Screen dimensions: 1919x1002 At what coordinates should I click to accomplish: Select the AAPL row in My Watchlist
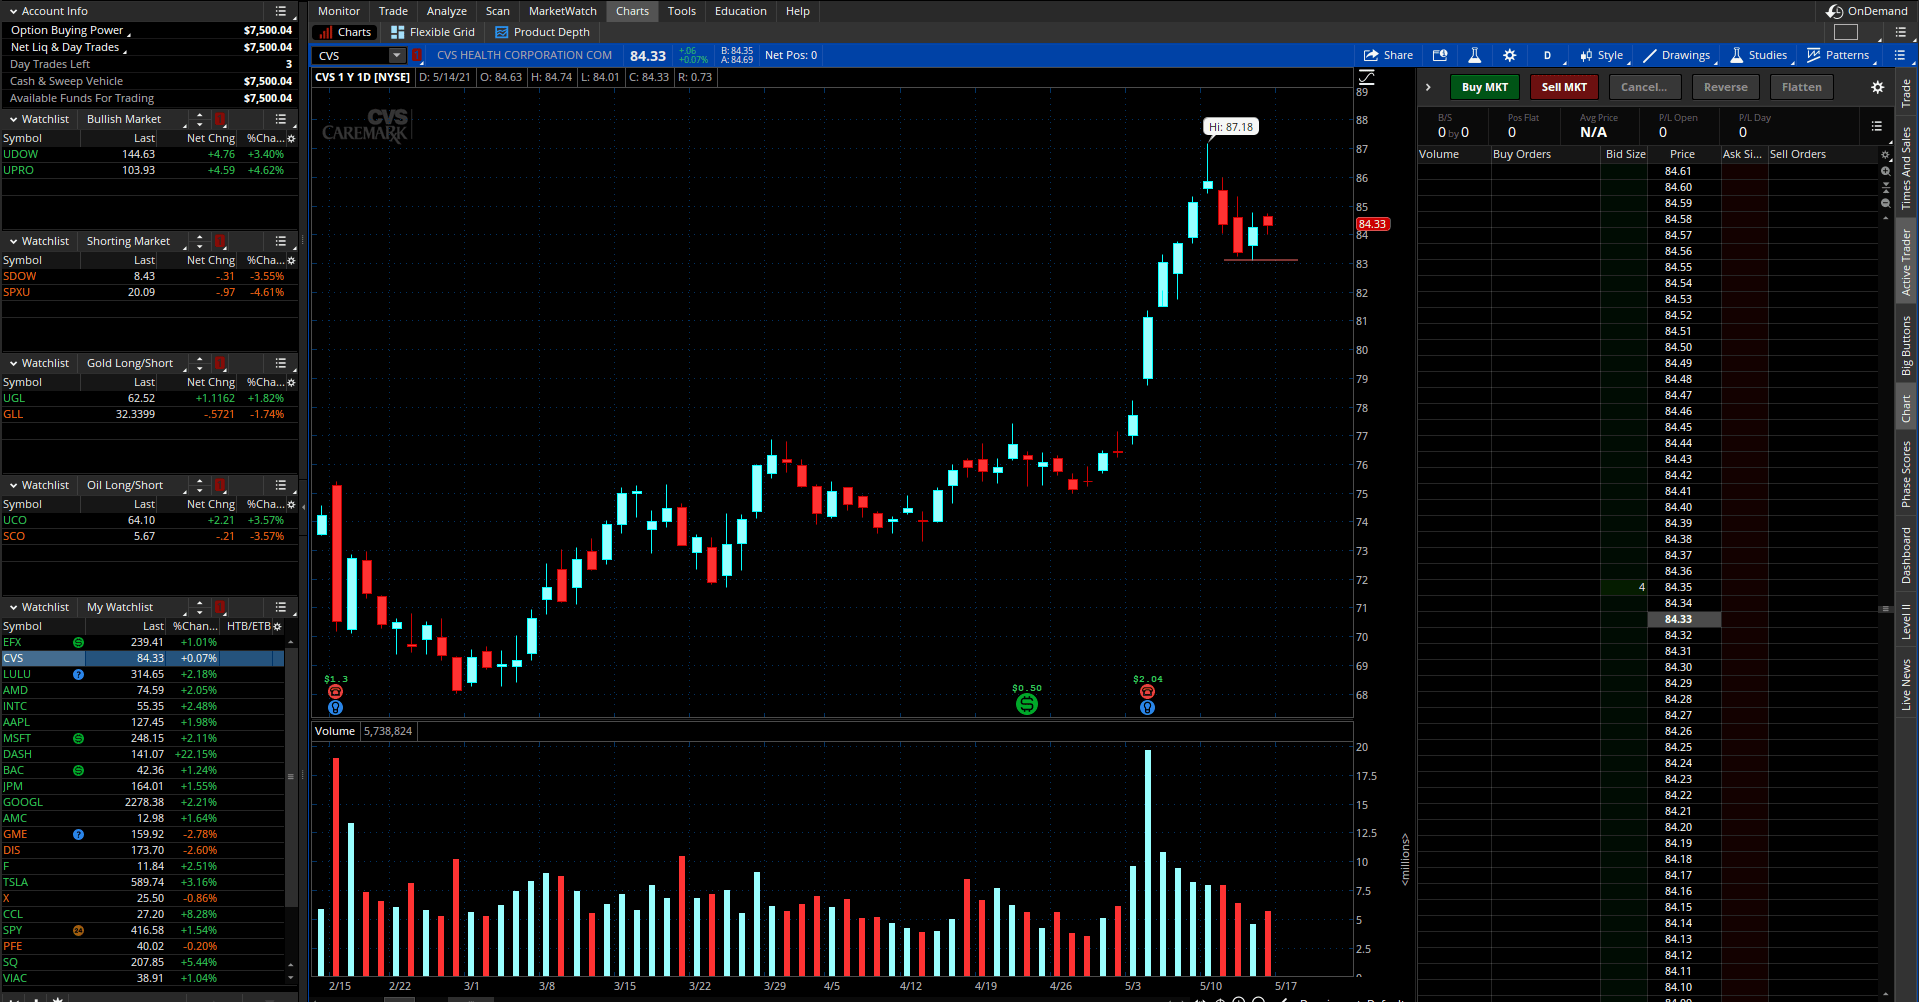[100, 722]
